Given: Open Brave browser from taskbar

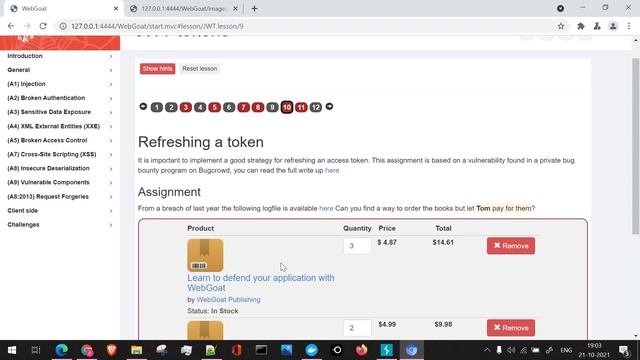Looking at the screenshot, I should (111, 350).
